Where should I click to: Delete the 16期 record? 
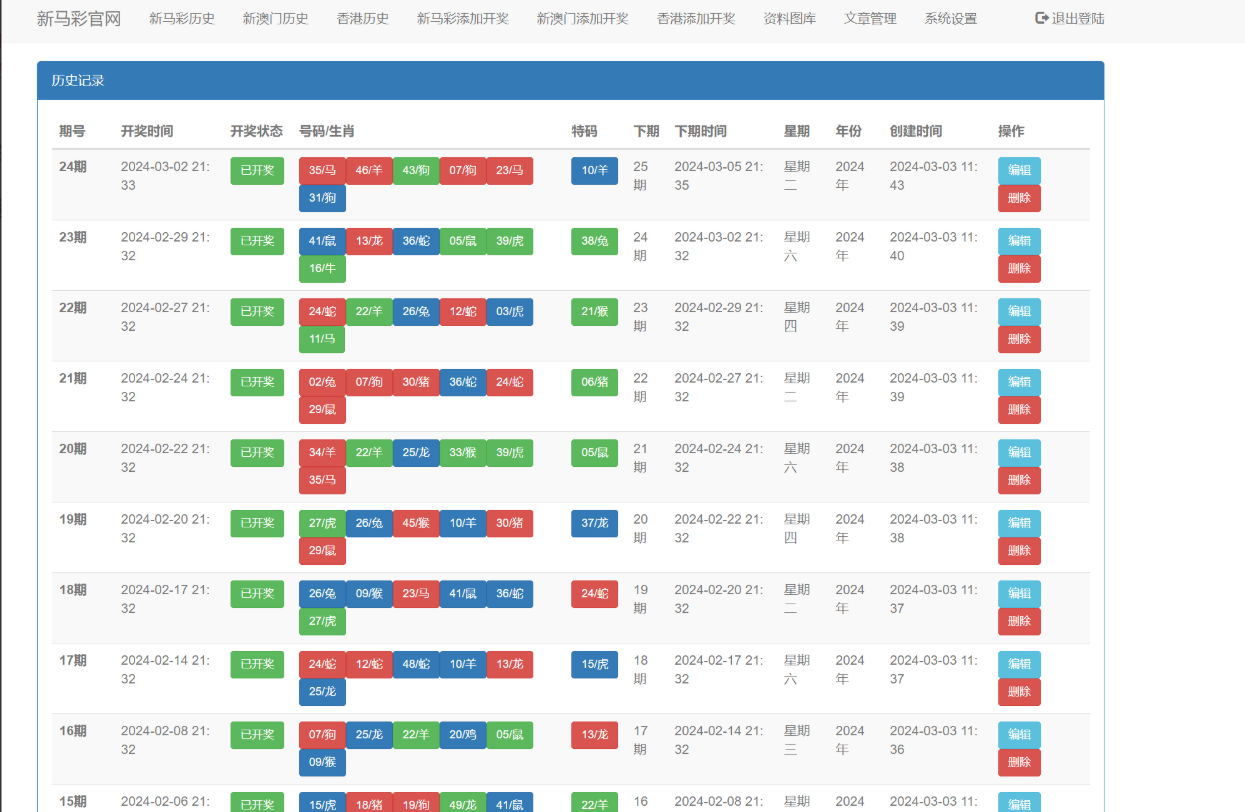click(1019, 762)
